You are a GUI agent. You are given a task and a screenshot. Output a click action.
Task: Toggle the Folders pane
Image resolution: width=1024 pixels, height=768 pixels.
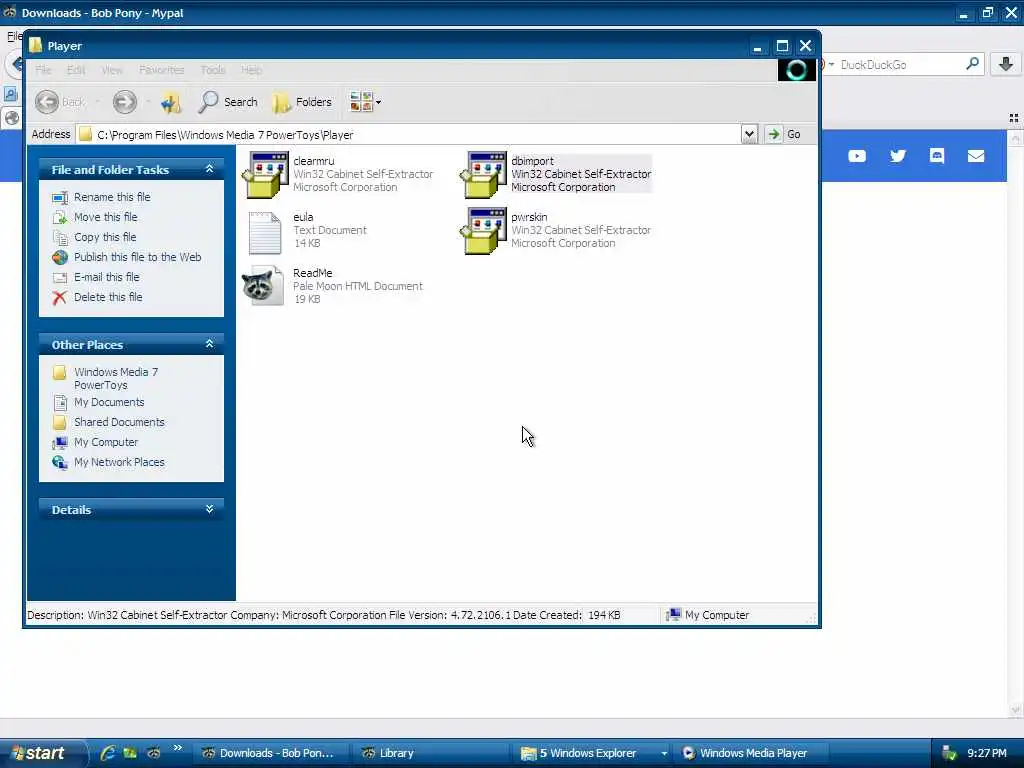[302, 102]
